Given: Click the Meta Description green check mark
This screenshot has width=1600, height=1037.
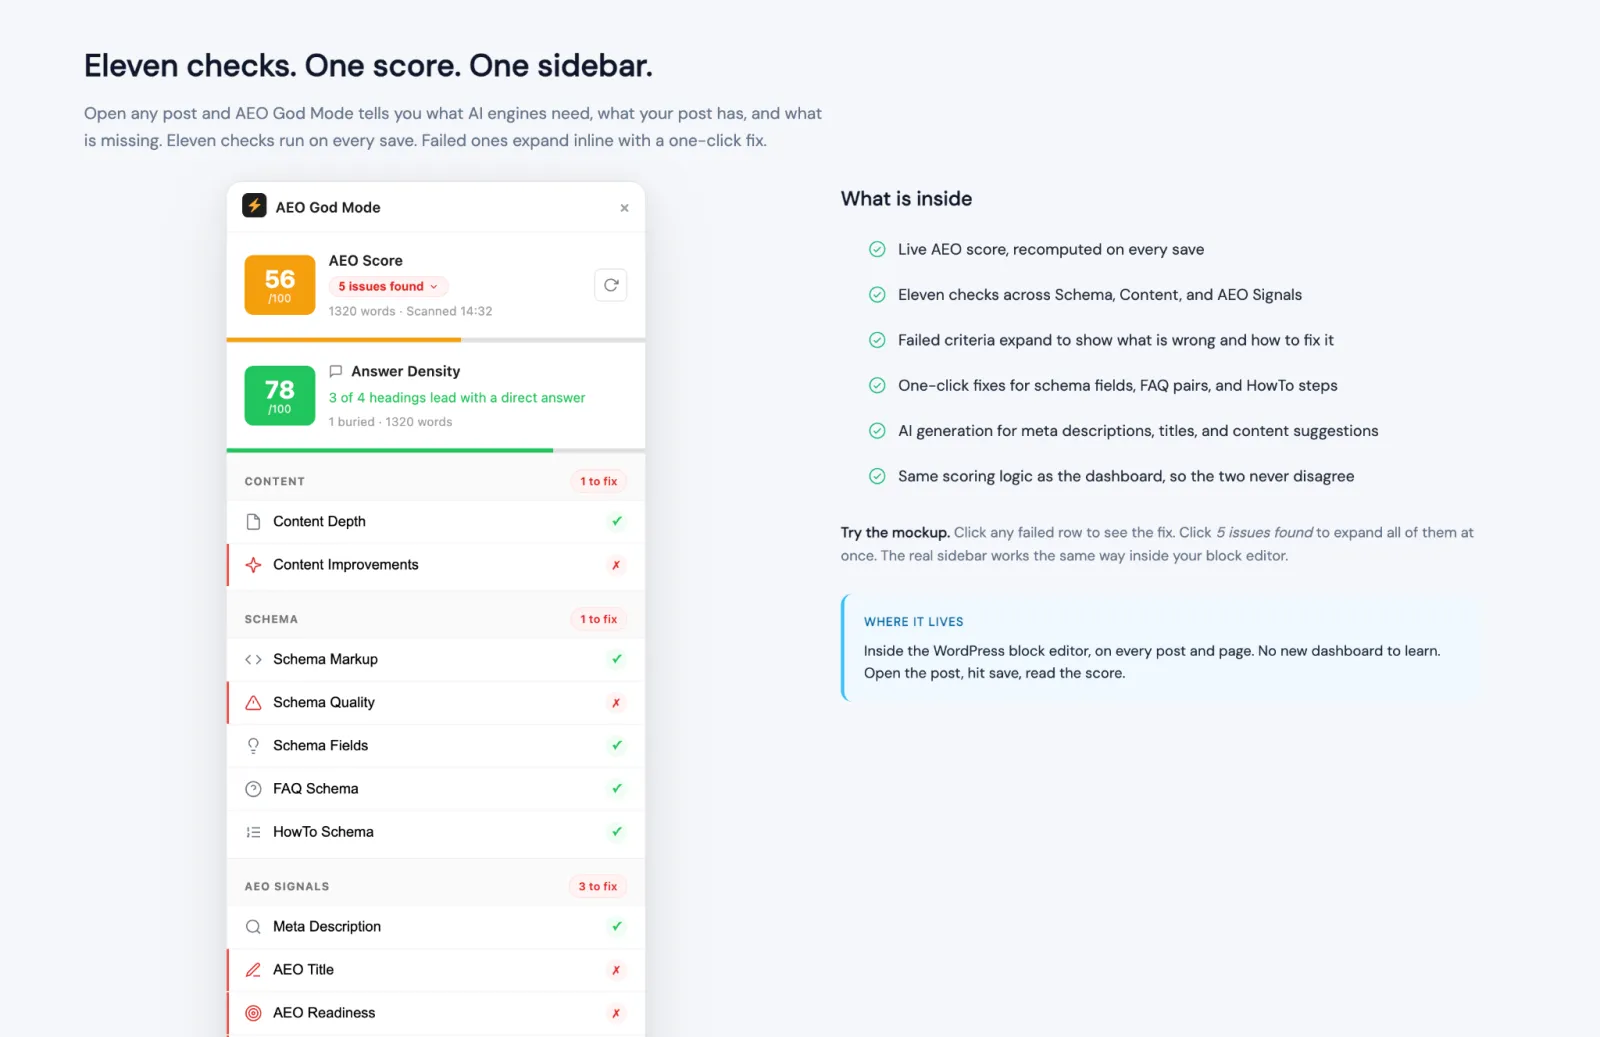Looking at the screenshot, I should (x=617, y=926).
